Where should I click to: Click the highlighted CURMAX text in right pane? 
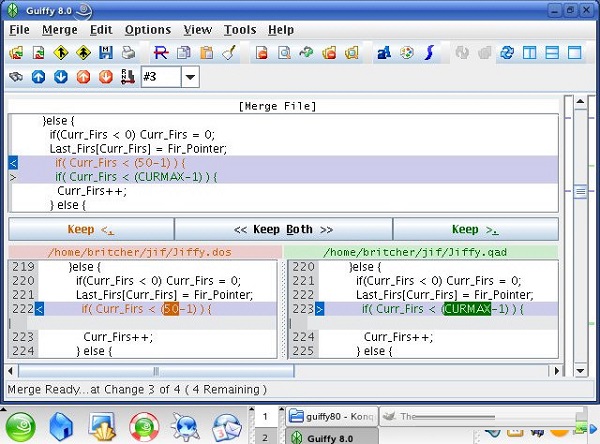(x=466, y=309)
